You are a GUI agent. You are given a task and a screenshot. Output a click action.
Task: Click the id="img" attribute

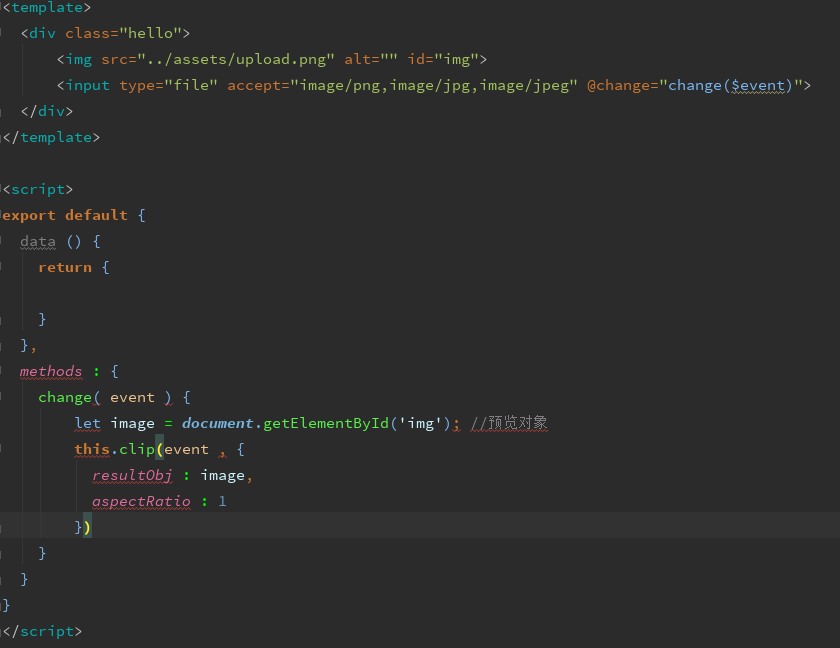442,59
